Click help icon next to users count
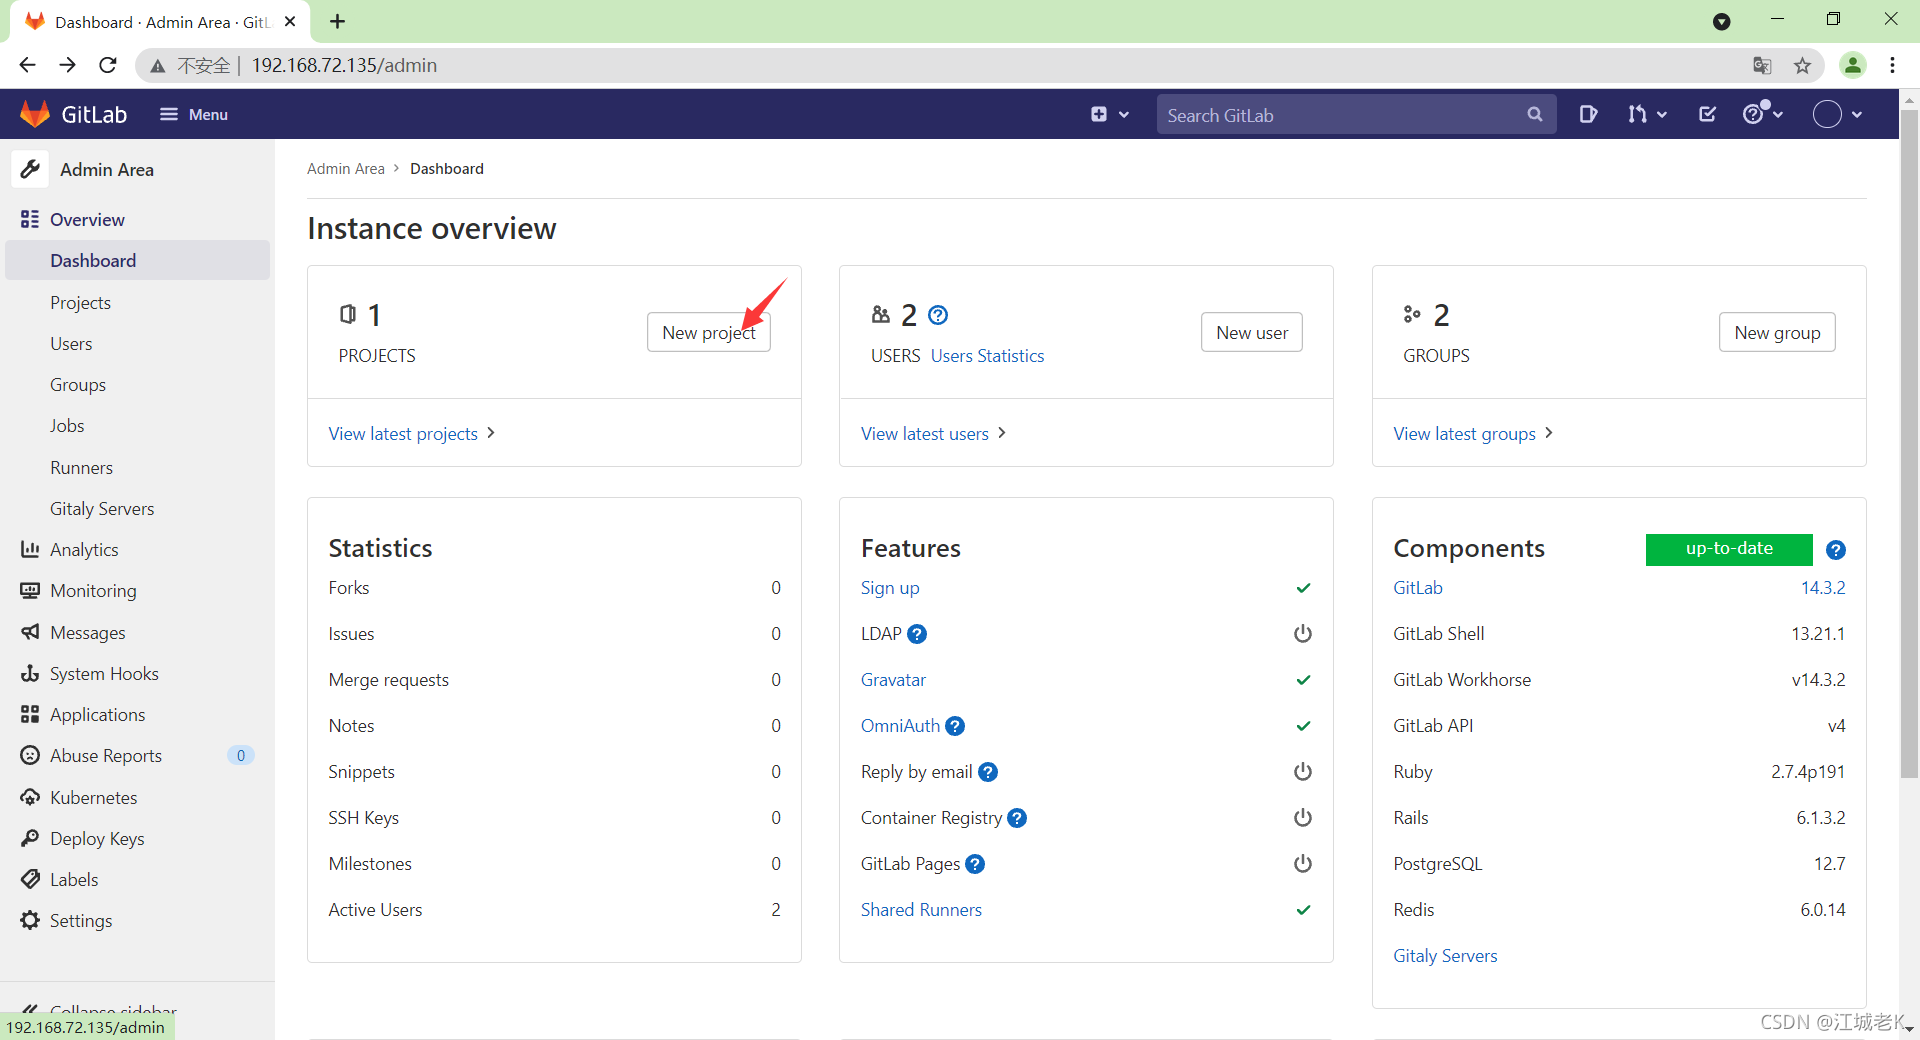Image resolution: width=1920 pixels, height=1040 pixels. coord(938,315)
